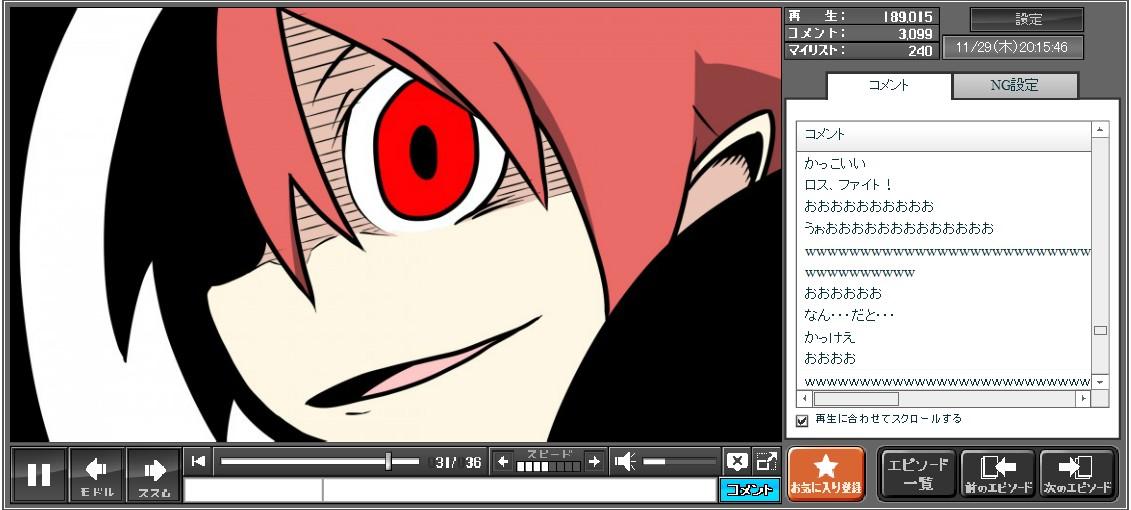This screenshot has height=510, width=1131.
Task: Go to the next episode
Action: [1077, 474]
